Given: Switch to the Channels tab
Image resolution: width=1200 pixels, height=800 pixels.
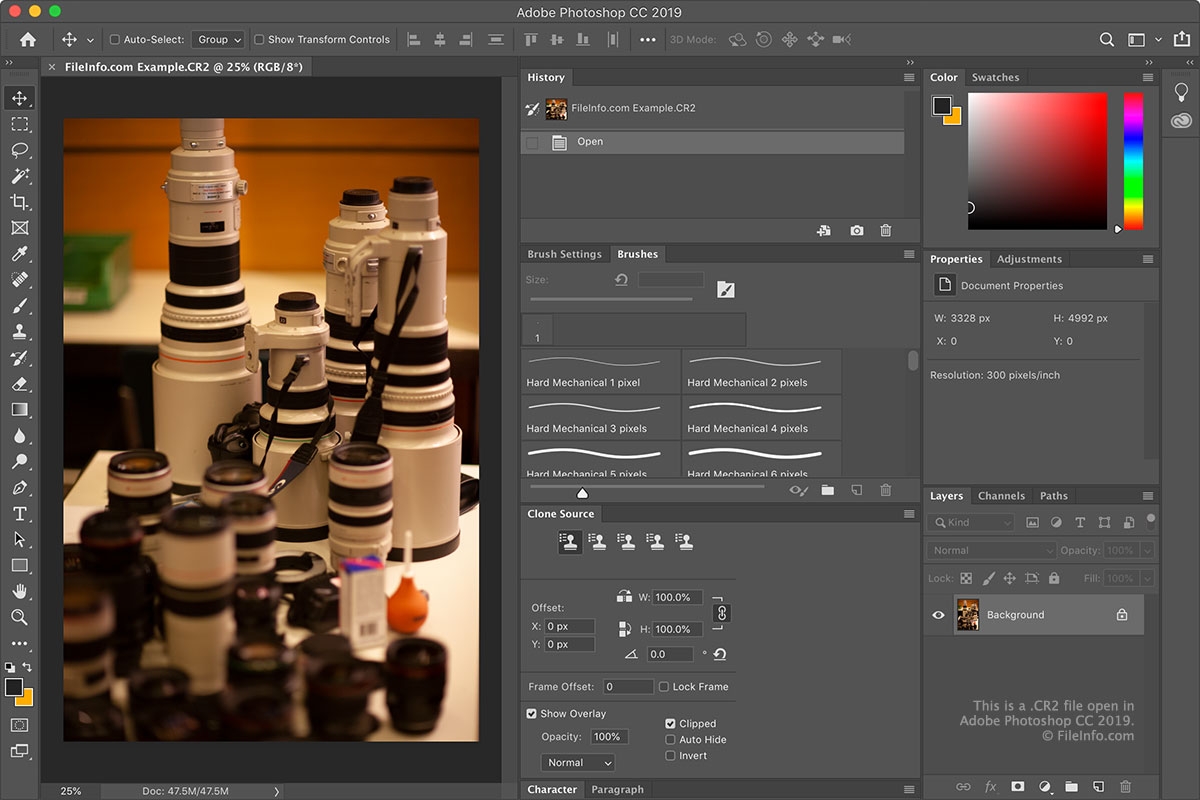Looking at the screenshot, I should pos(1001,496).
